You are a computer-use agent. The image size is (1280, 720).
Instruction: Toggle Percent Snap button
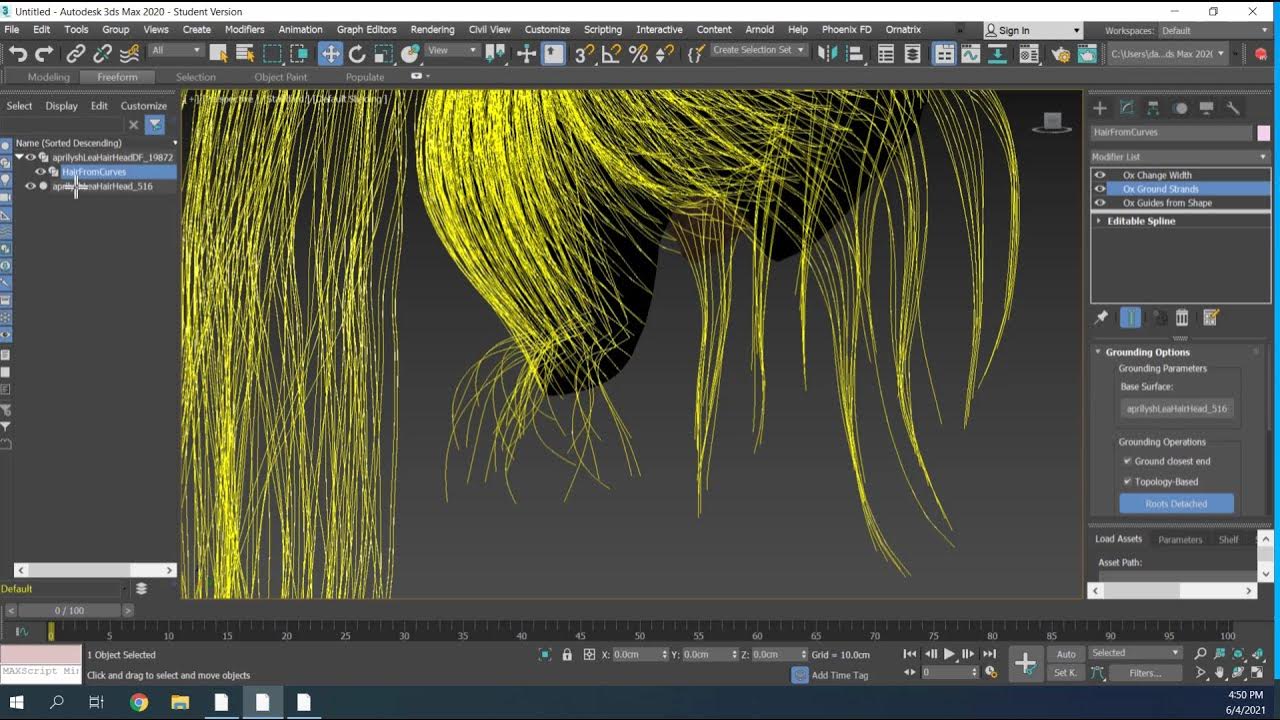coord(638,54)
